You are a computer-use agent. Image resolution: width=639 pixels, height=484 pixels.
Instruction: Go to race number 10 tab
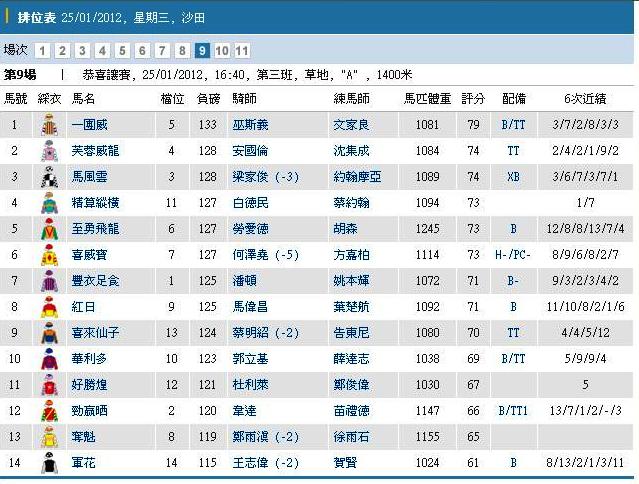click(x=221, y=51)
